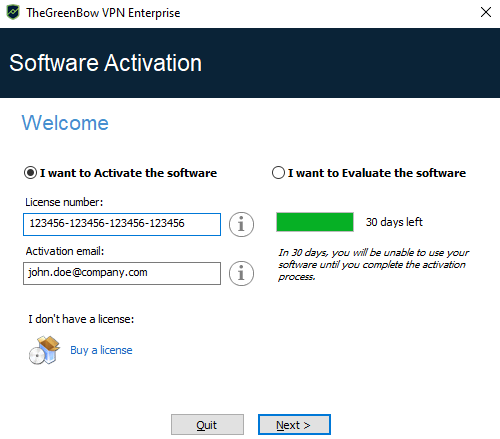Viewport: 500px width, 439px height.
Task: Click the 'I don't have a license:' text
Action: (x=81, y=319)
